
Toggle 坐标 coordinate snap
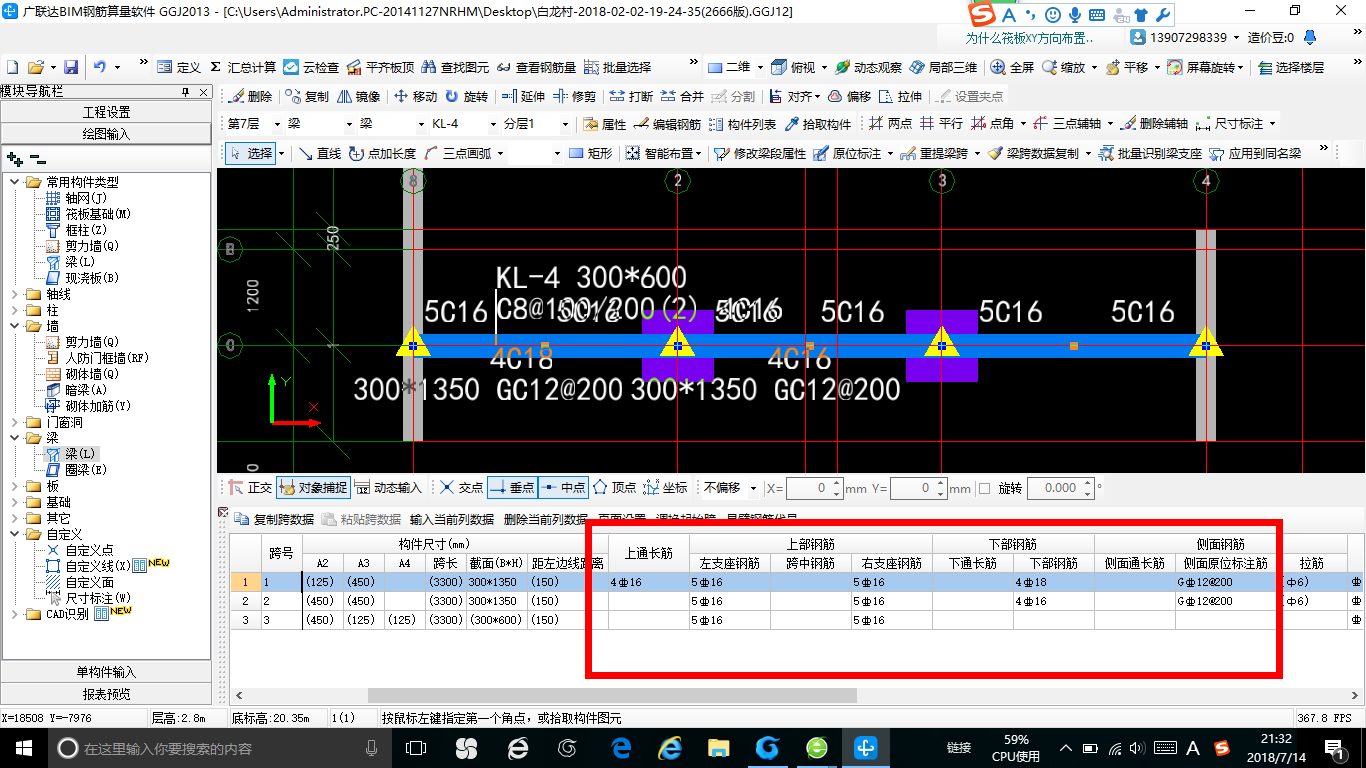click(665, 488)
